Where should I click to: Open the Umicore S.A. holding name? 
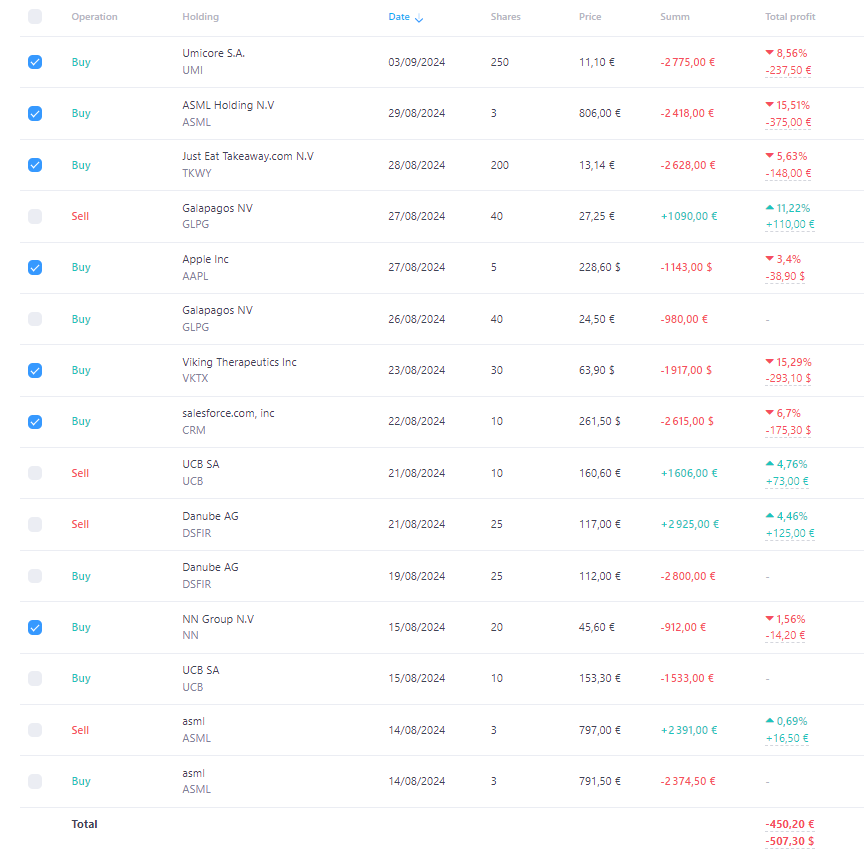pyautogui.click(x=213, y=53)
